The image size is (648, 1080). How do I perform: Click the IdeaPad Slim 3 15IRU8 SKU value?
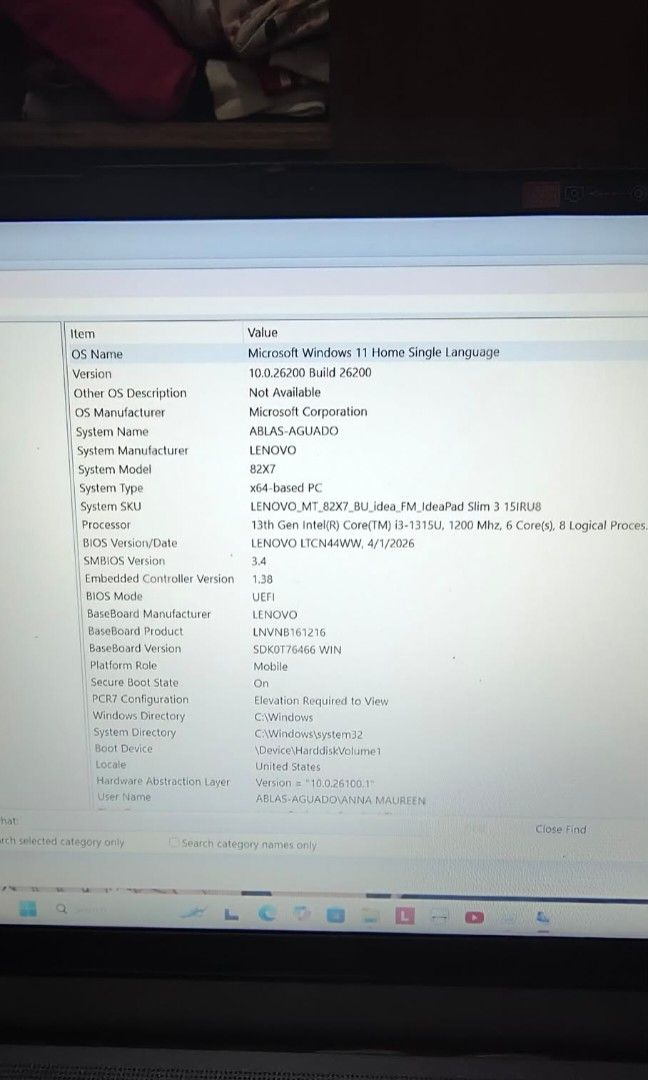pyautogui.click(x=397, y=506)
